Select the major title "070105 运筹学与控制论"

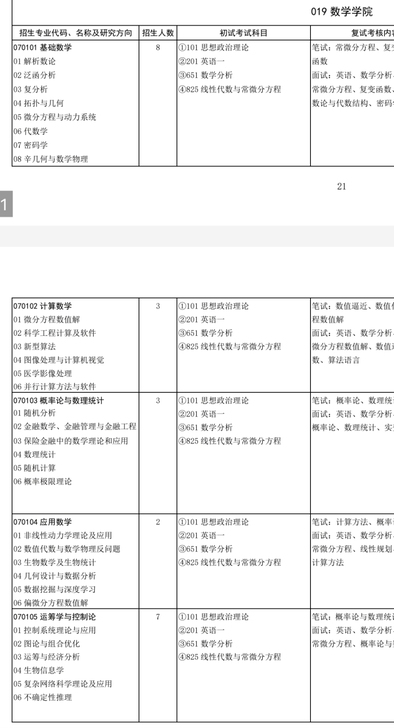[55, 617]
